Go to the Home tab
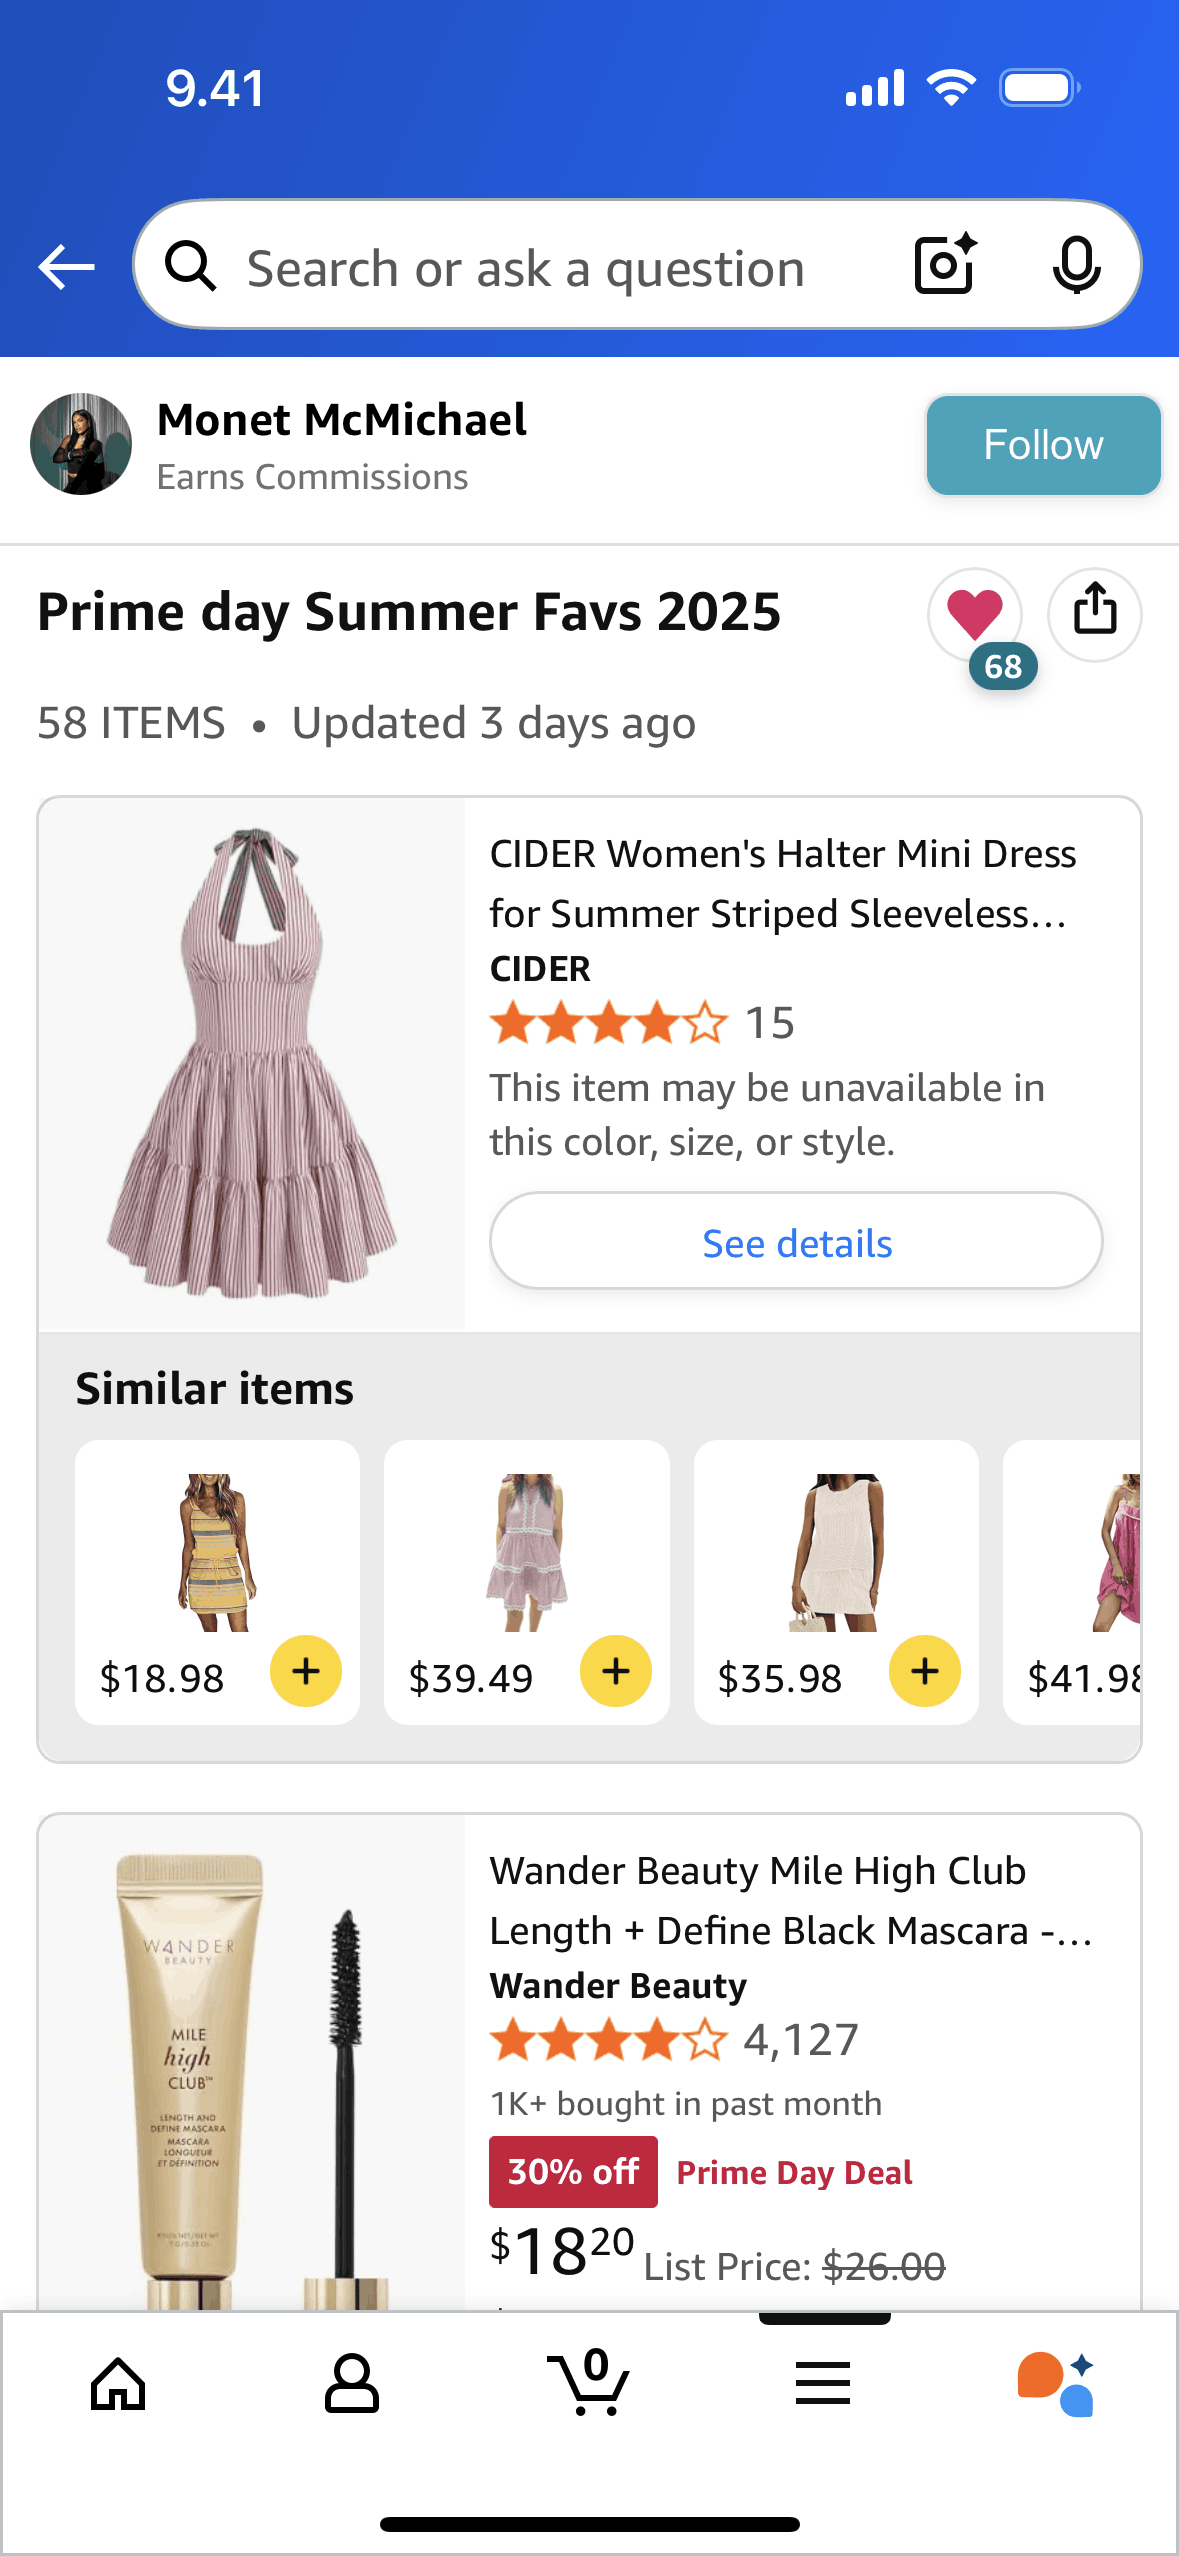The width and height of the screenshot is (1179, 2556). click(x=118, y=2385)
